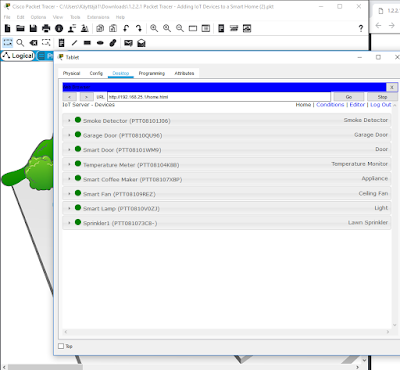Click the Add Simple PDU envelope icon

tap(128, 43)
